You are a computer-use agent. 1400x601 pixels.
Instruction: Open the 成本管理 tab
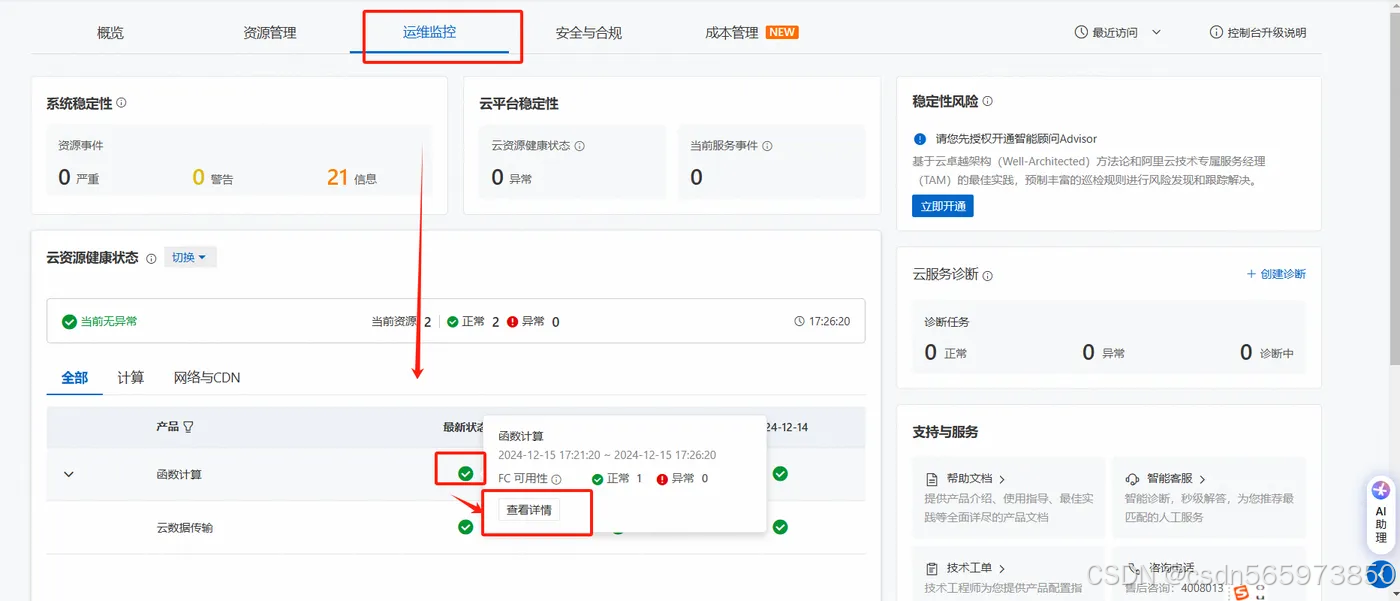point(732,33)
